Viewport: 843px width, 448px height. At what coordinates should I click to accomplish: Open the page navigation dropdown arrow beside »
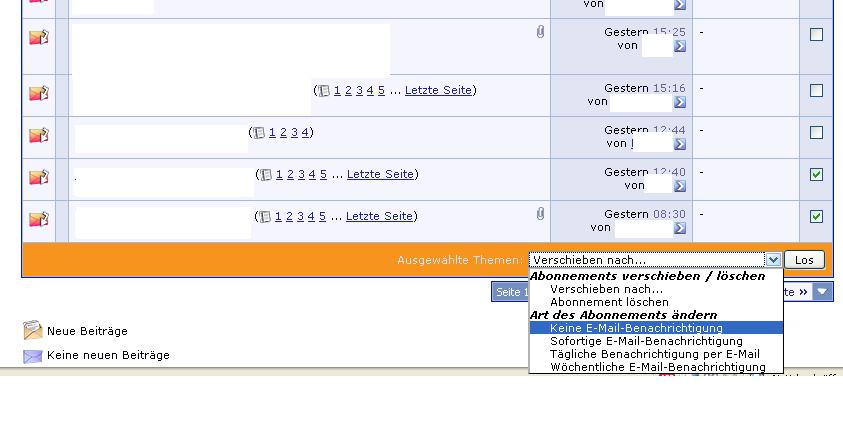[x=821, y=292]
